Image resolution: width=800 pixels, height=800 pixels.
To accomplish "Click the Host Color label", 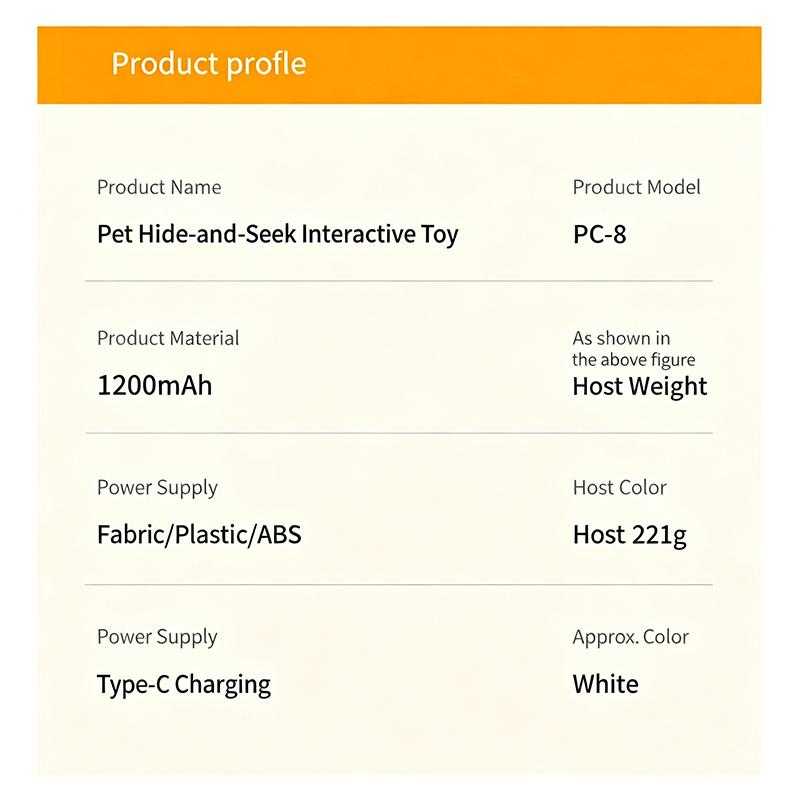I will 619,488.
